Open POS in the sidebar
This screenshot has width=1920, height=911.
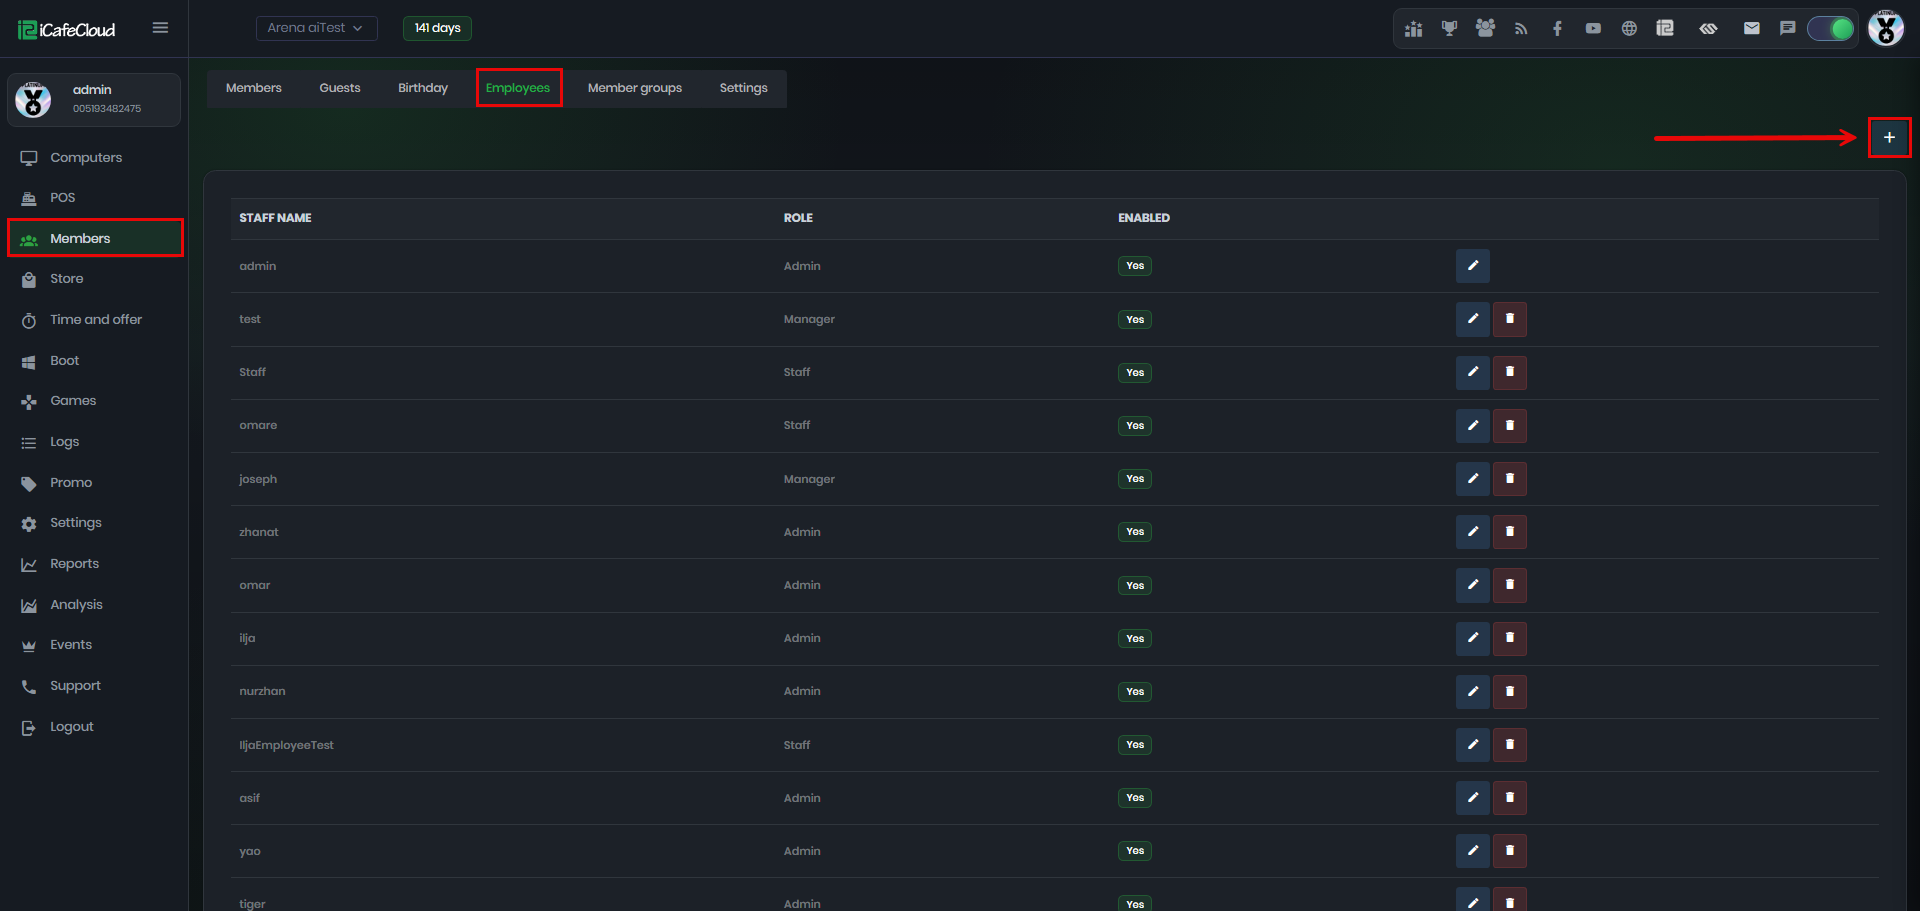tap(94, 198)
